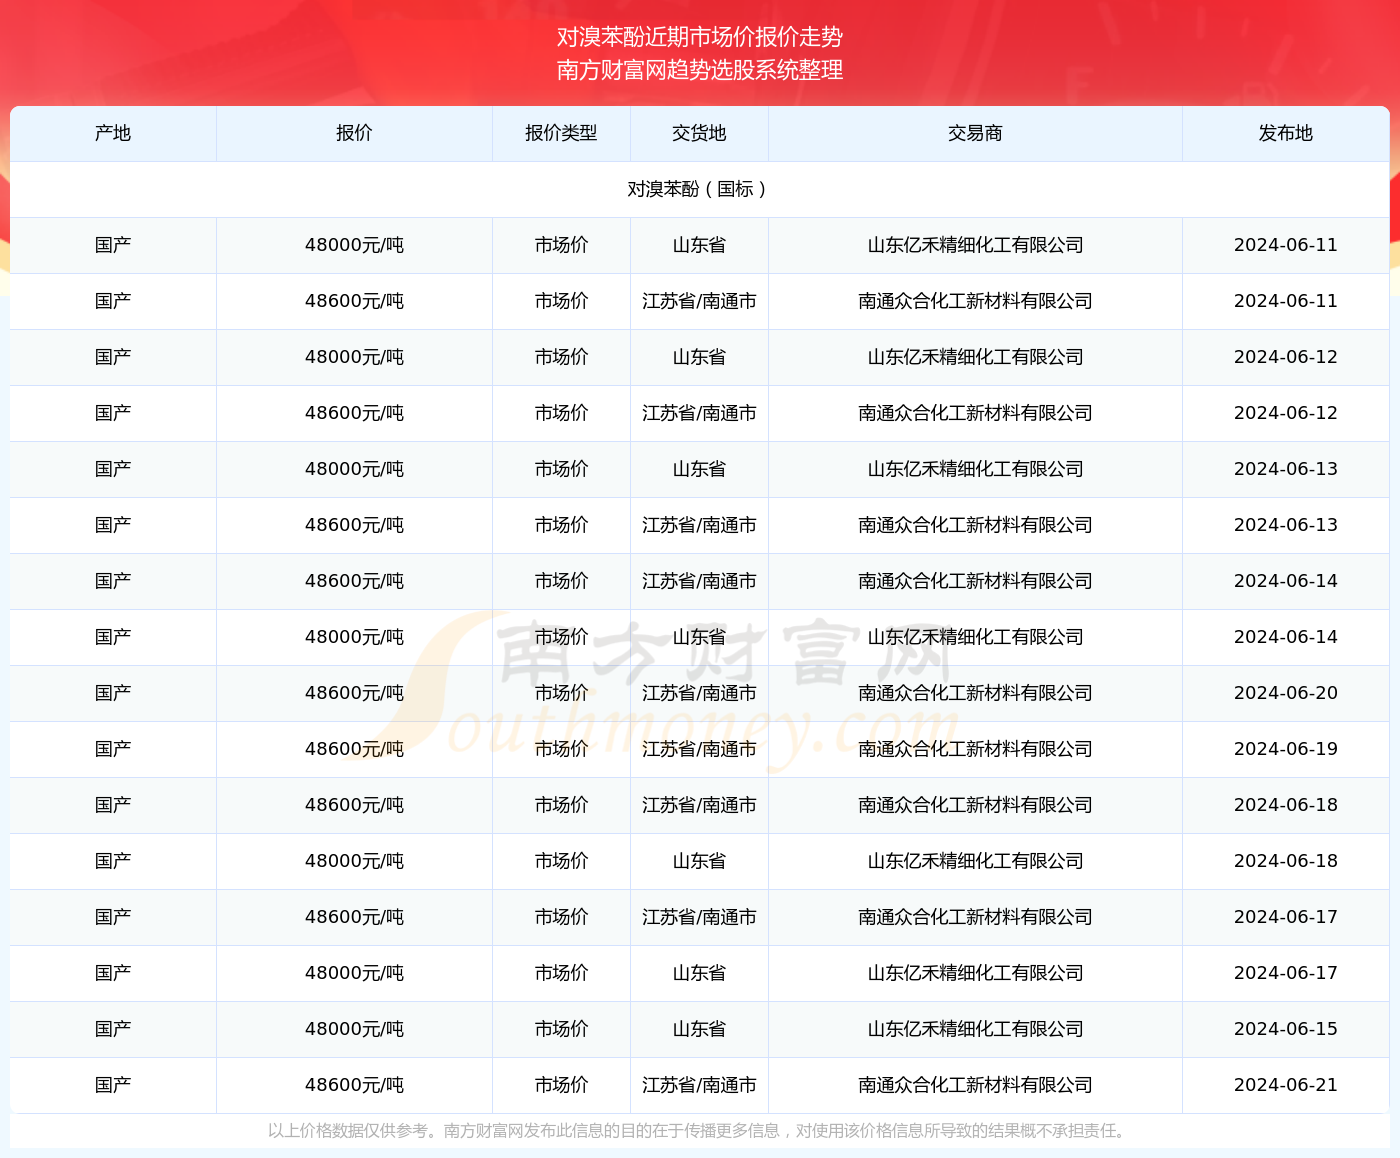Click the footer disclaimer starting 以上价格数据仅供参考

pos(699,1131)
